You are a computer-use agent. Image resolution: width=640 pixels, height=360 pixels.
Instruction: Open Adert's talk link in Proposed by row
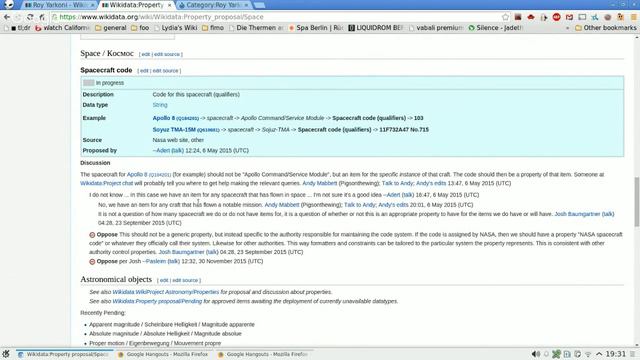tap(177, 151)
